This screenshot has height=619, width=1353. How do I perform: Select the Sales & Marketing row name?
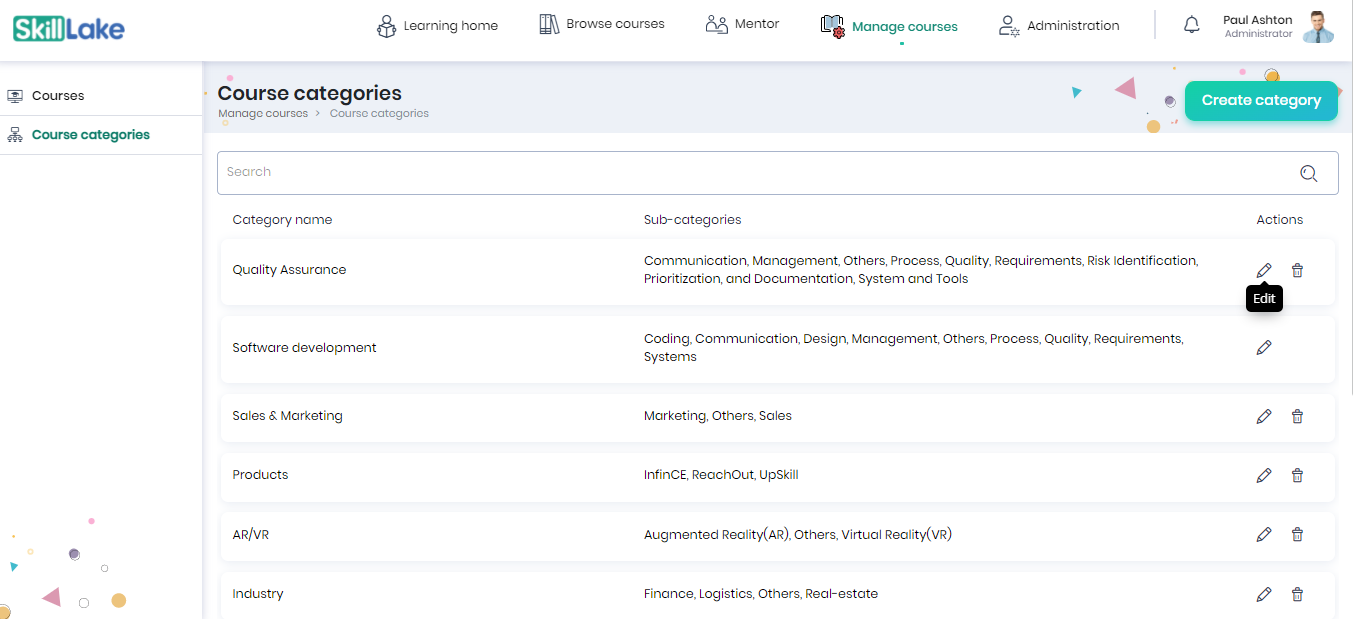287,416
